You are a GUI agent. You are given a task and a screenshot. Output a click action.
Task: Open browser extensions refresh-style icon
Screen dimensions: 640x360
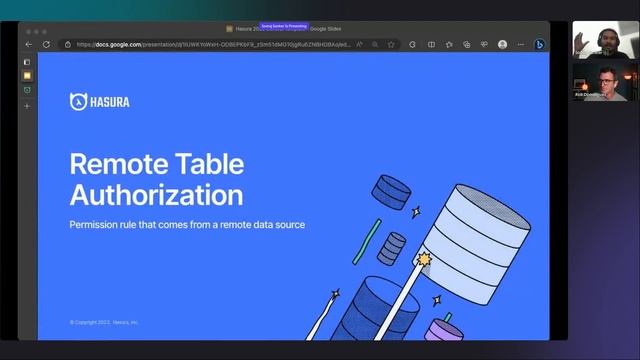coord(412,44)
